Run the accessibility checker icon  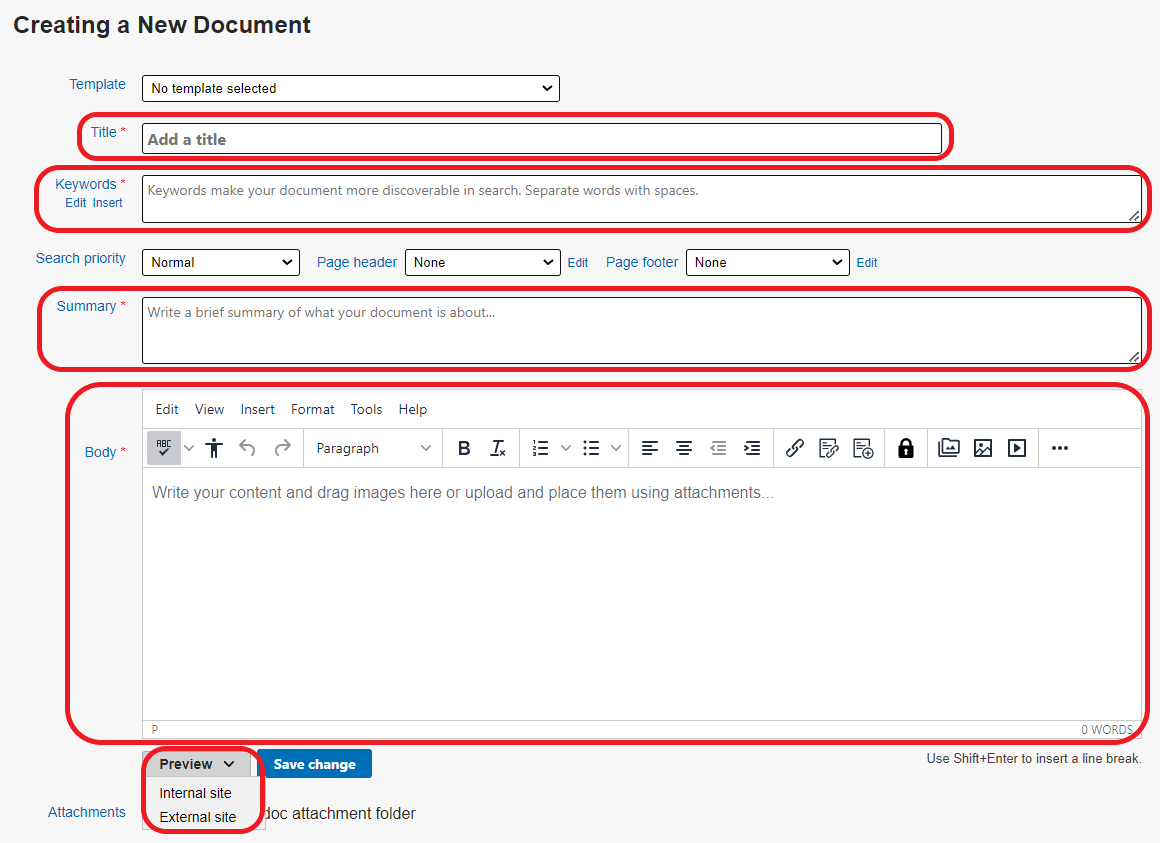click(x=214, y=448)
